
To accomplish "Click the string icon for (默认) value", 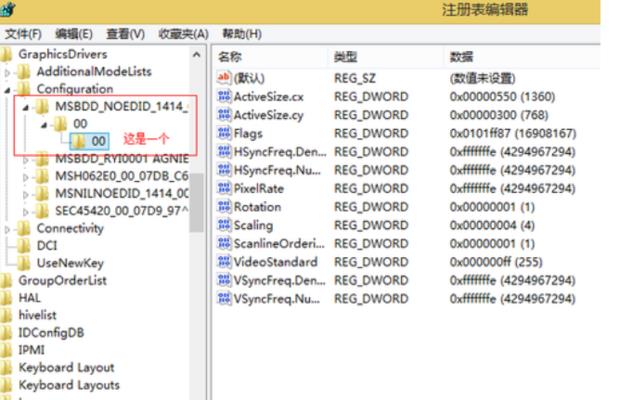I will (224, 78).
